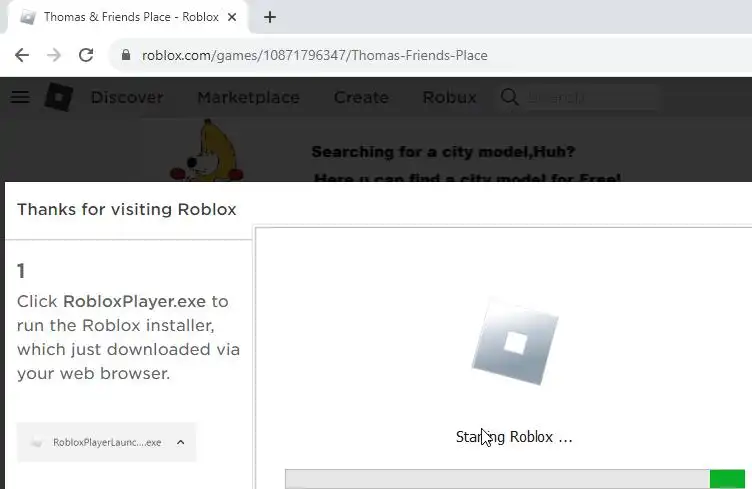Focus the Roblox Search field
The width and height of the screenshot is (752, 489).
coord(592,97)
